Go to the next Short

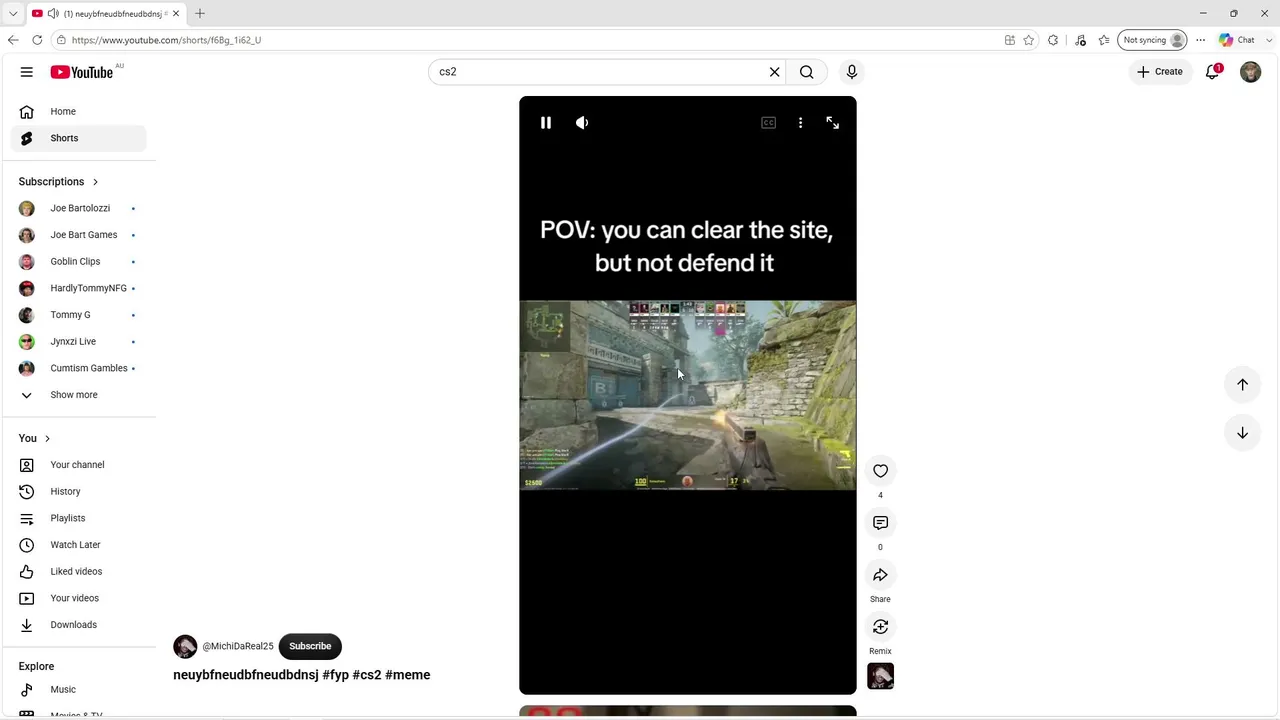click(x=1242, y=433)
